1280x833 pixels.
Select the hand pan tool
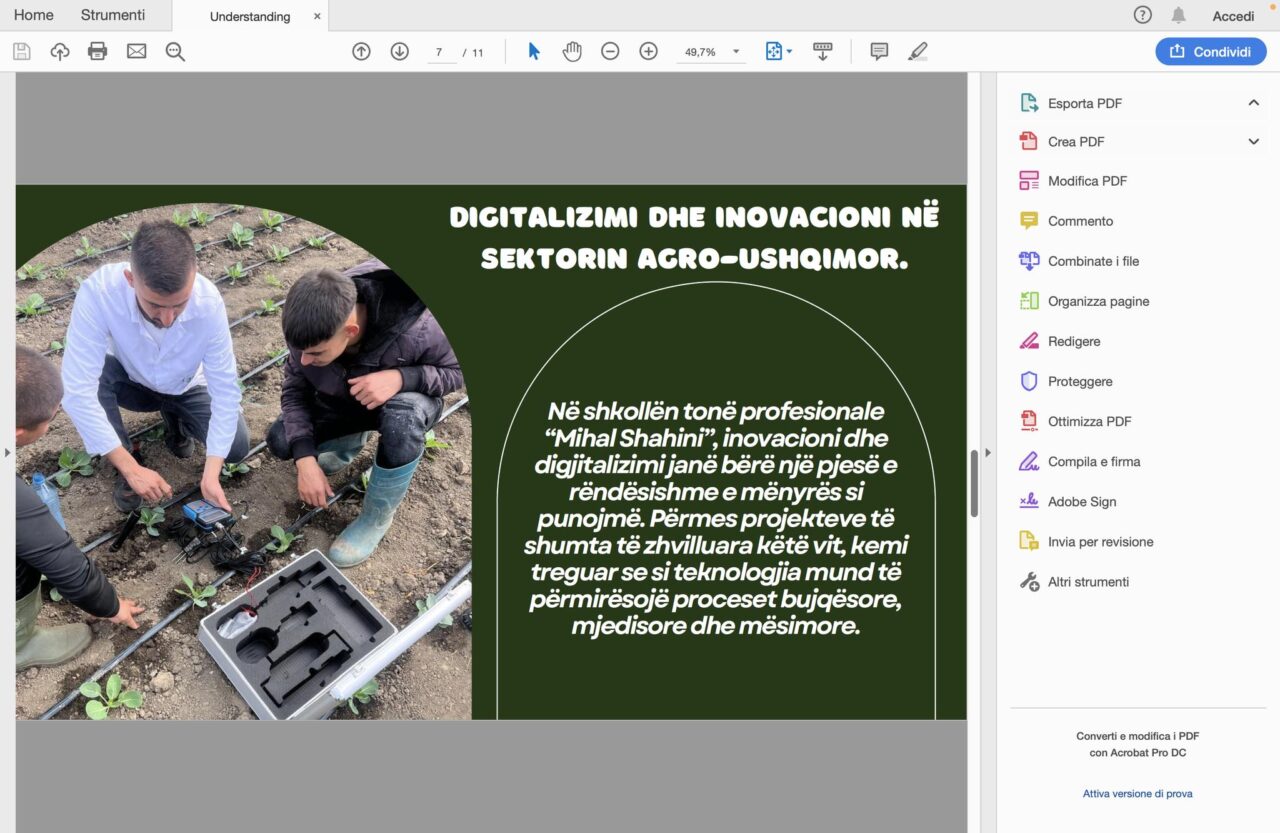(x=572, y=52)
